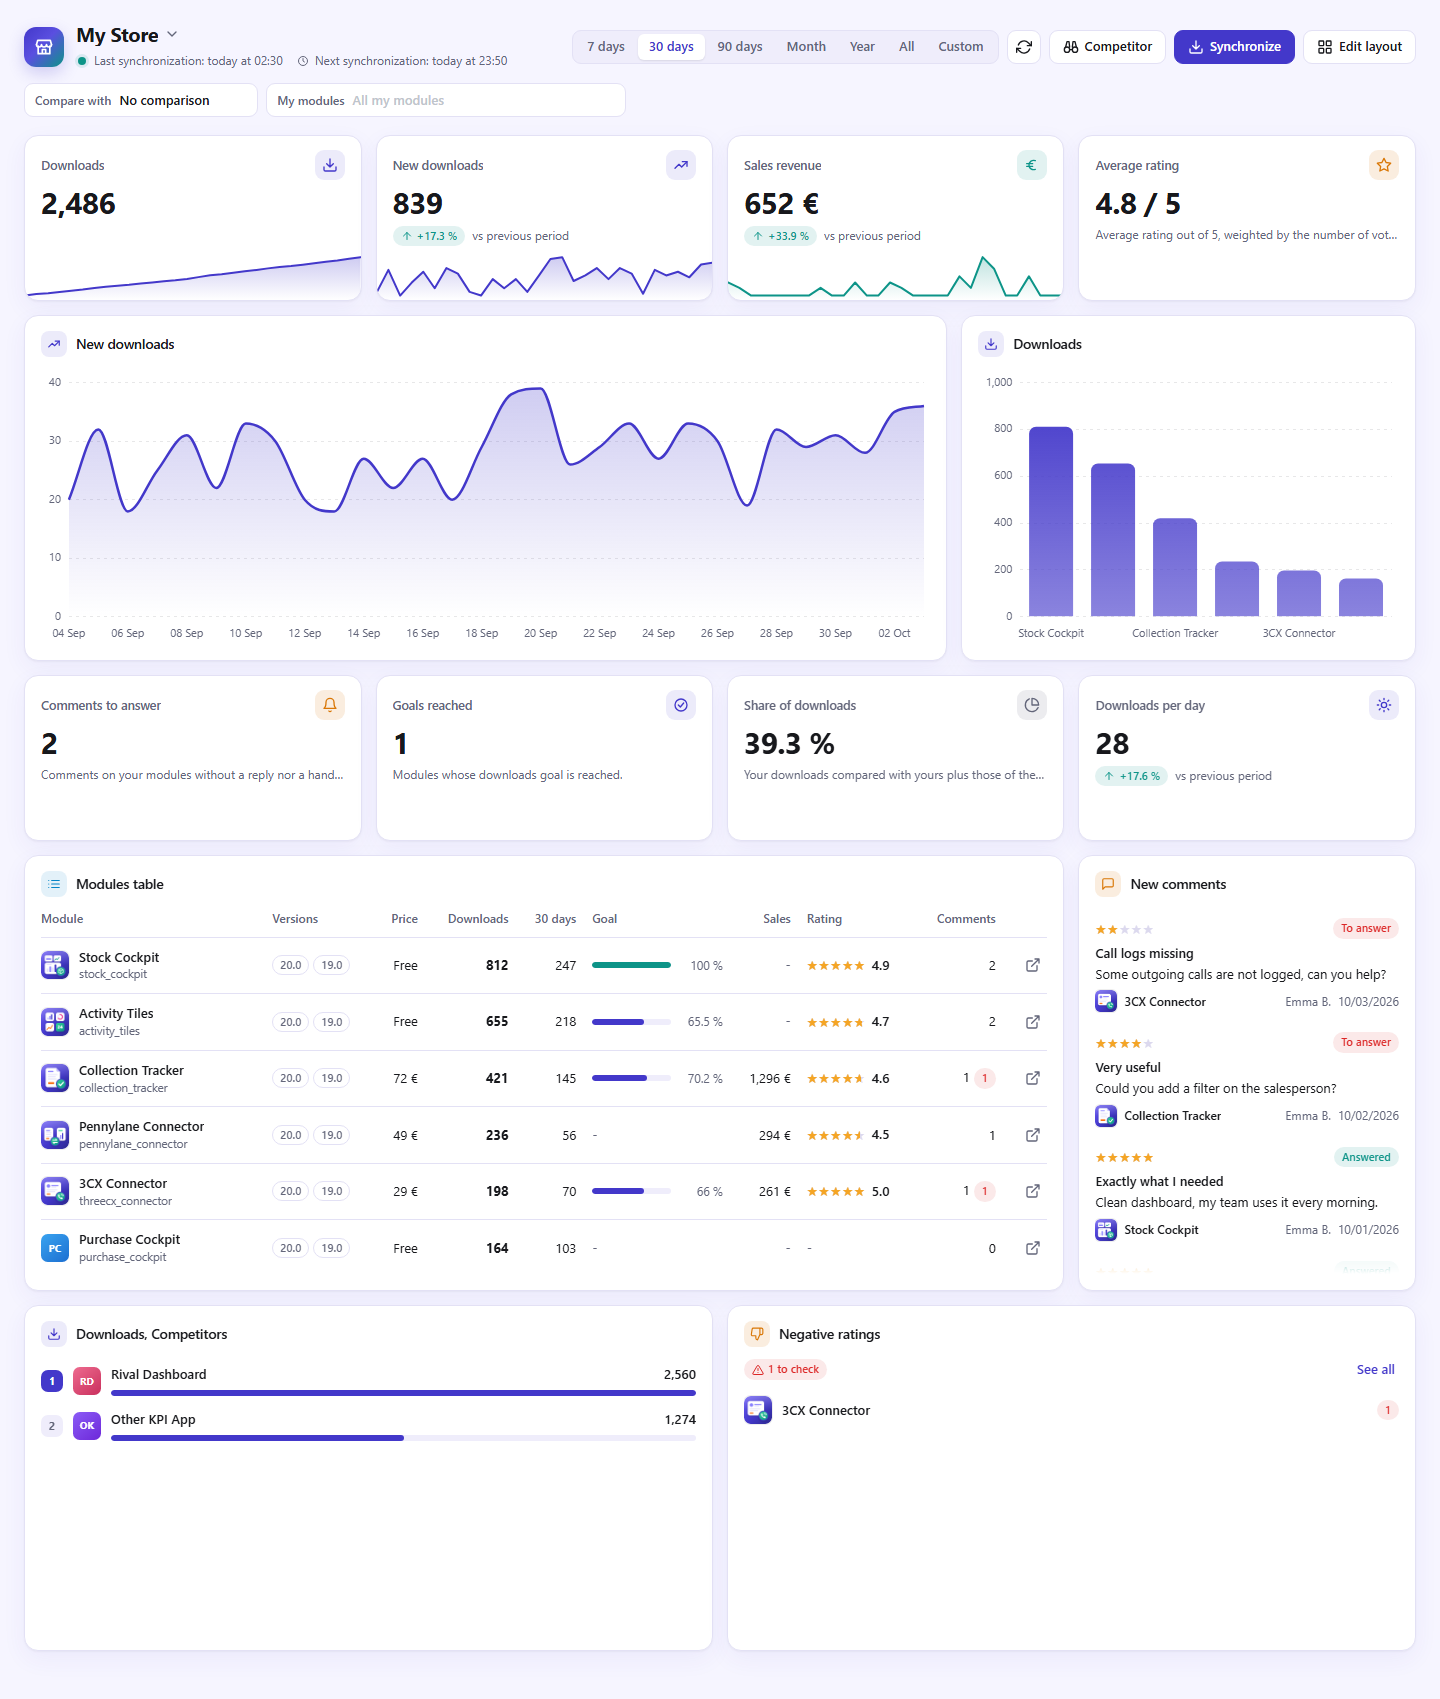Click the My Store logo icon
The width and height of the screenshot is (1440, 1699).
tap(44, 47)
